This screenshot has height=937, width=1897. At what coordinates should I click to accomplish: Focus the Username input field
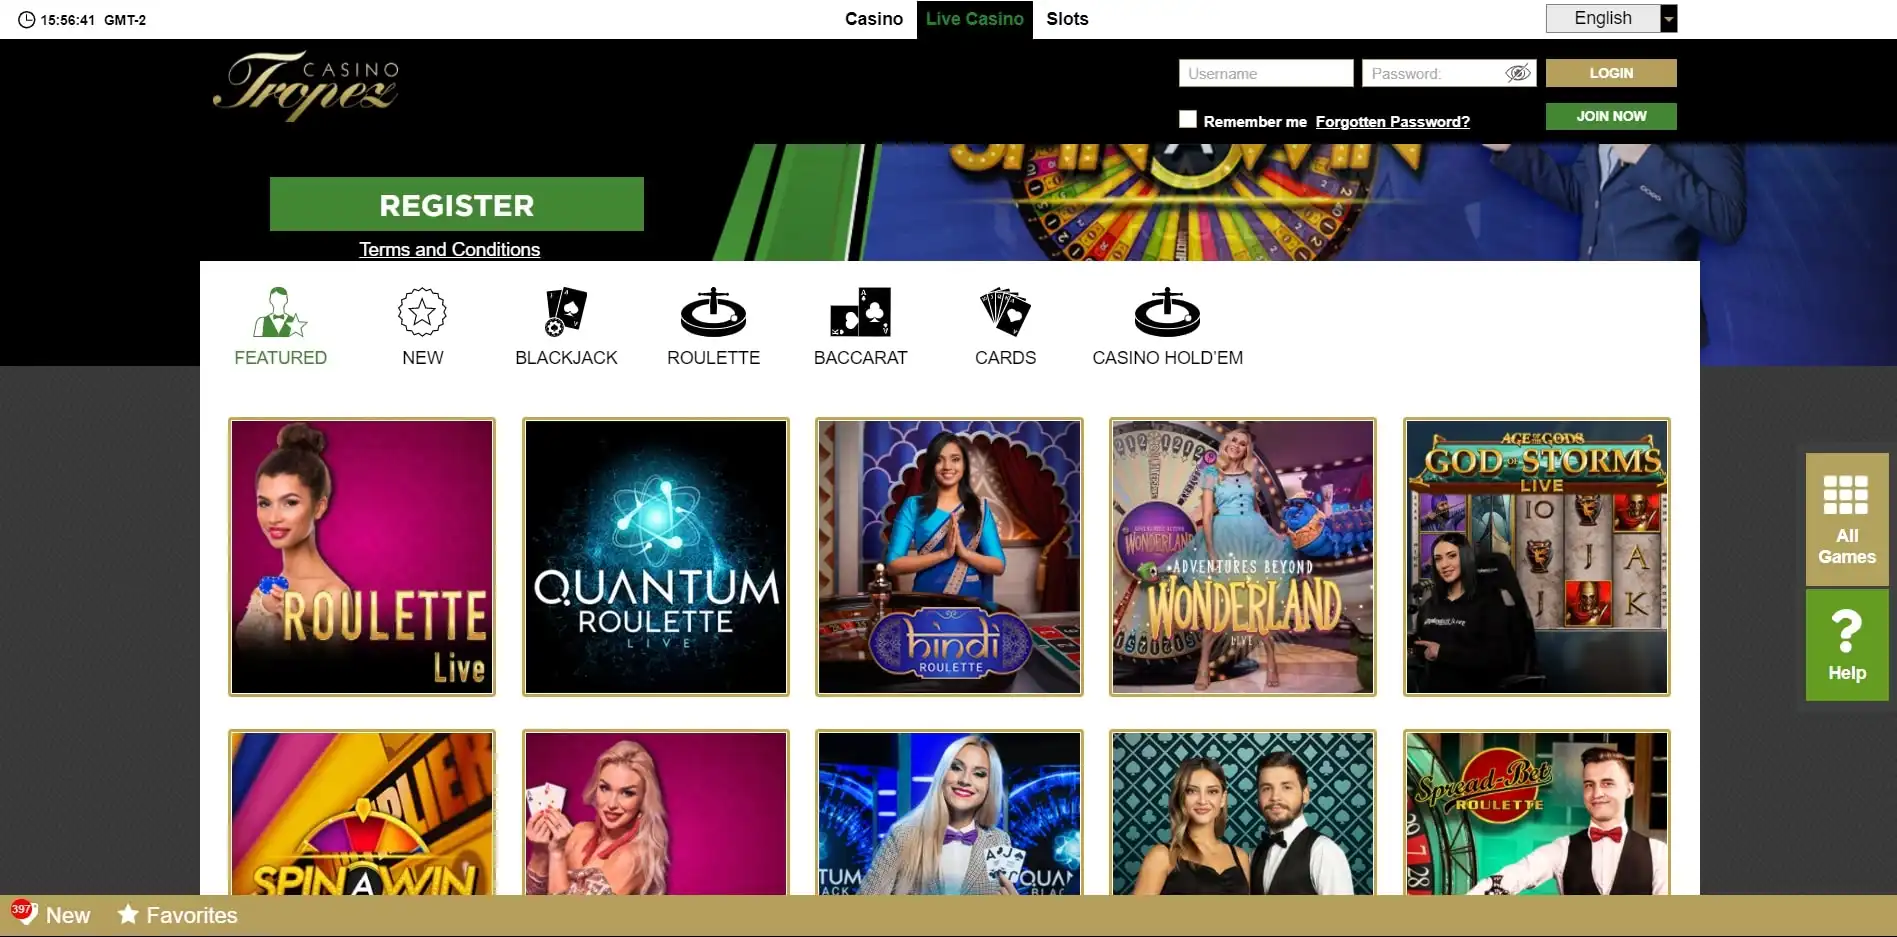click(1265, 73)
